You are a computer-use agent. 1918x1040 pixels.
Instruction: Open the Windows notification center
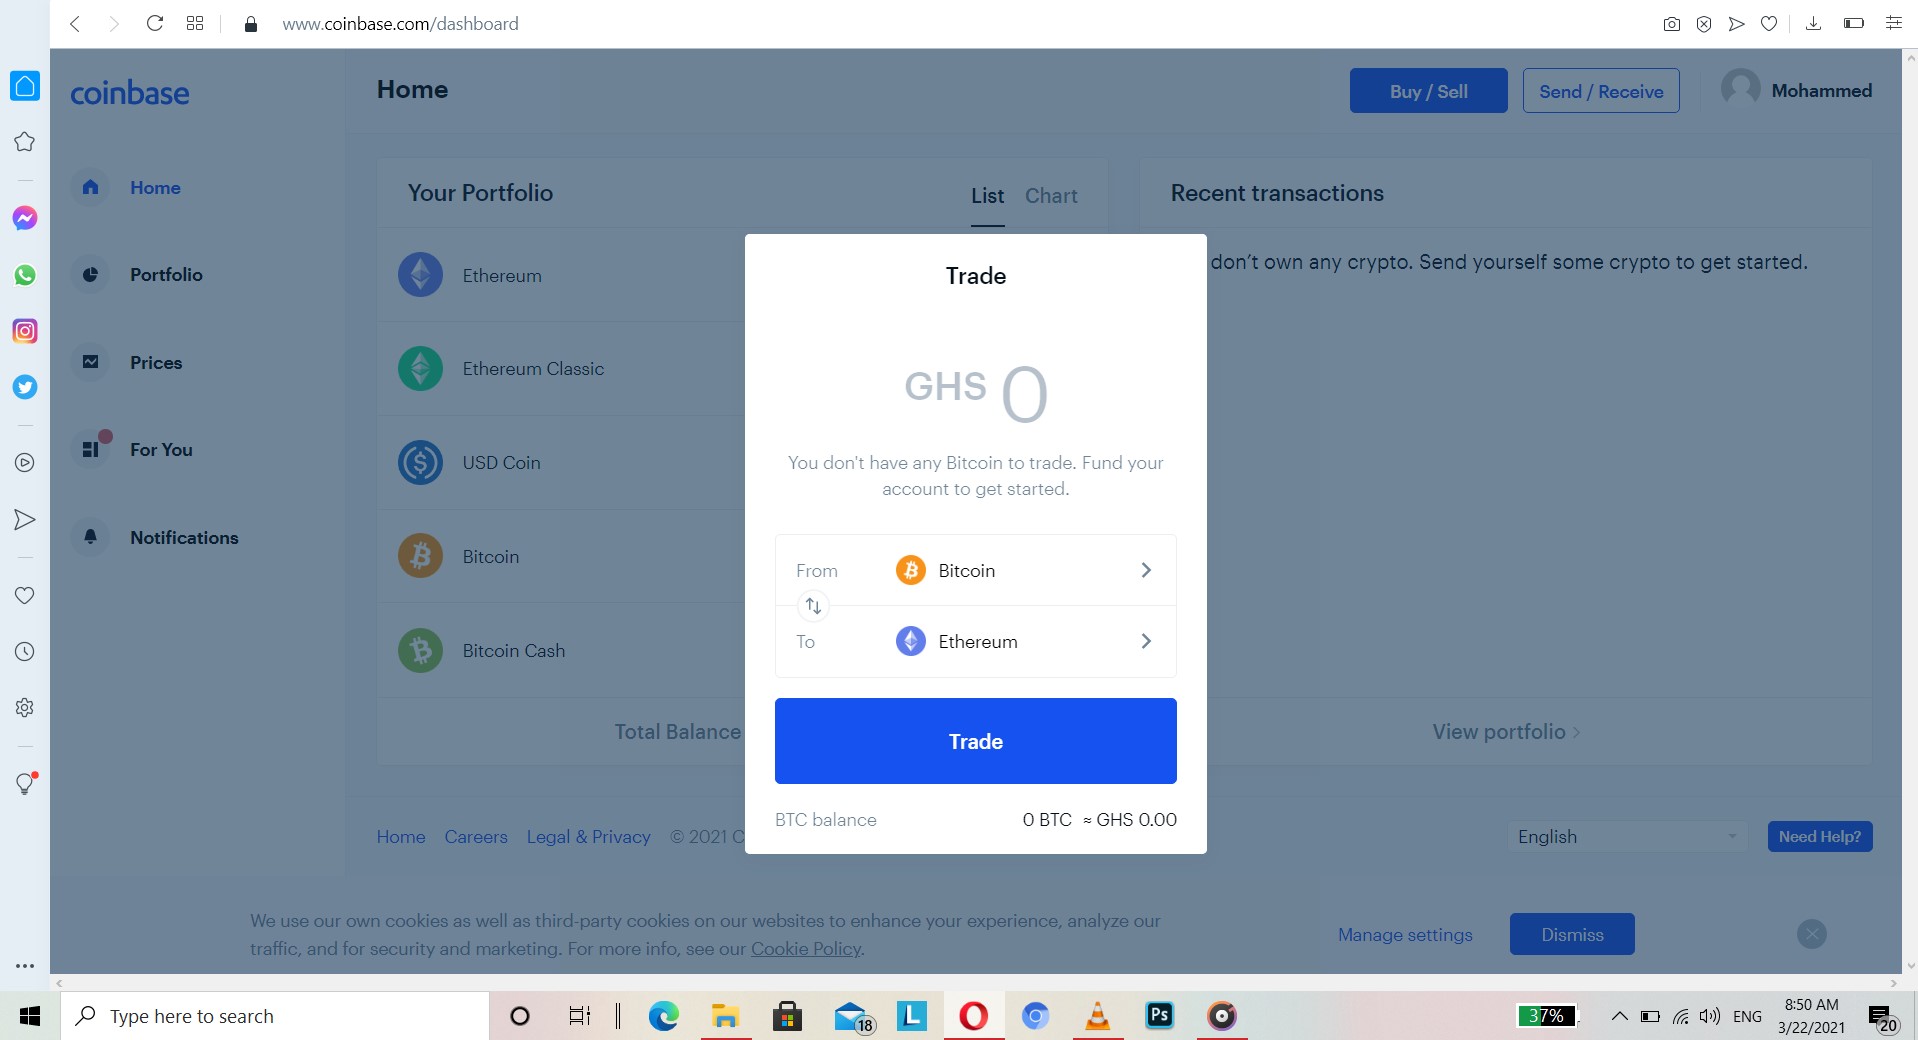1883,1018
